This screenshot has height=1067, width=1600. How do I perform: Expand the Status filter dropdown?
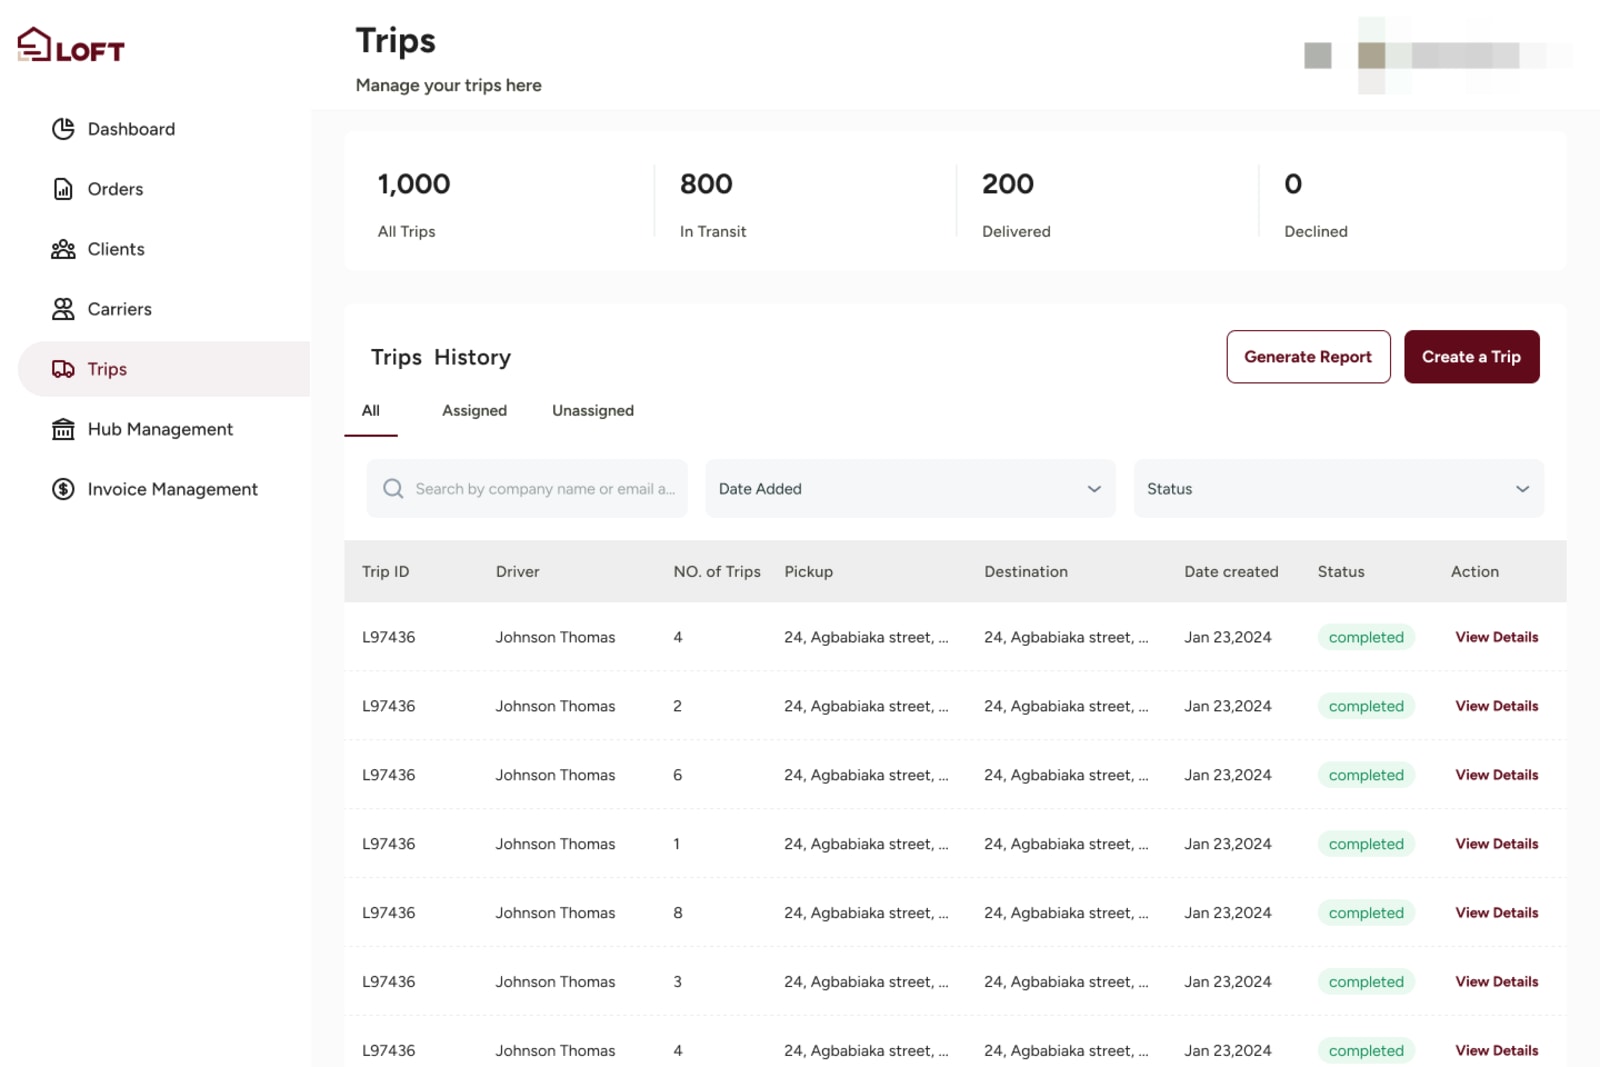tap(1338, 488)
